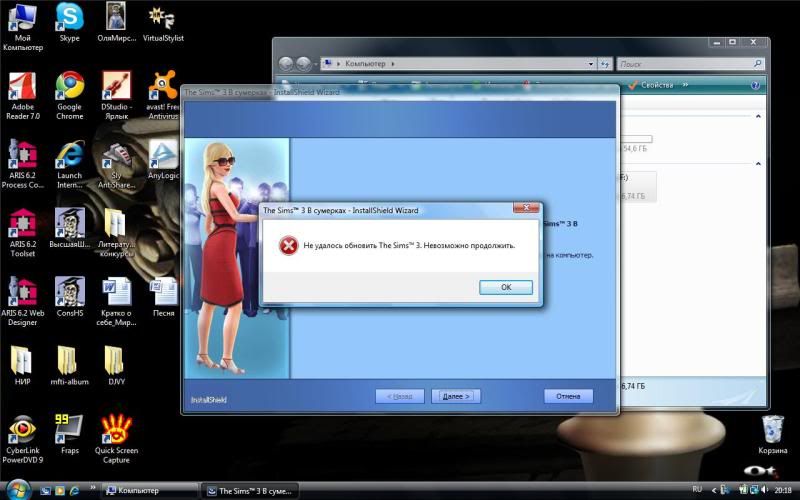This screenshot has height=500, width=800.
Task: Click the clock showing 20:18
Action: click(783, 490)
